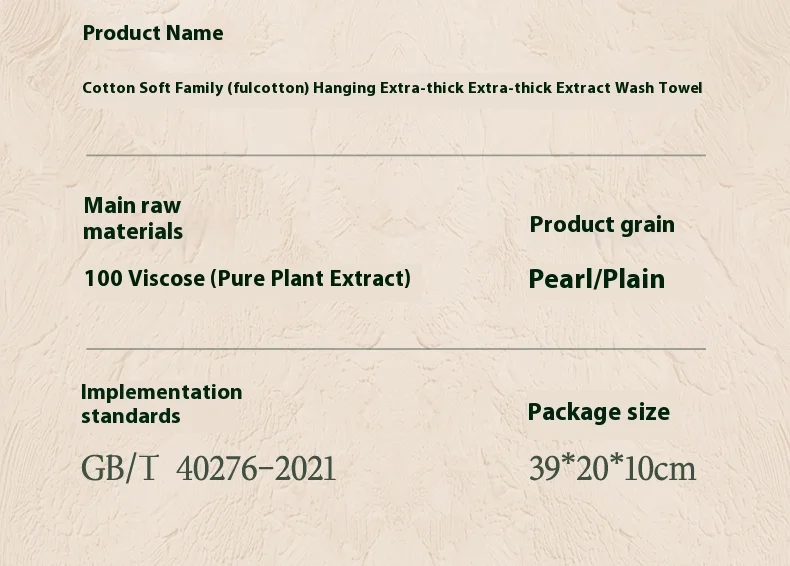Click the word 'fulcotton' in parentheses
Viewport: 790px width, 566px height.
pyautogui.click(x=268, y=88)
